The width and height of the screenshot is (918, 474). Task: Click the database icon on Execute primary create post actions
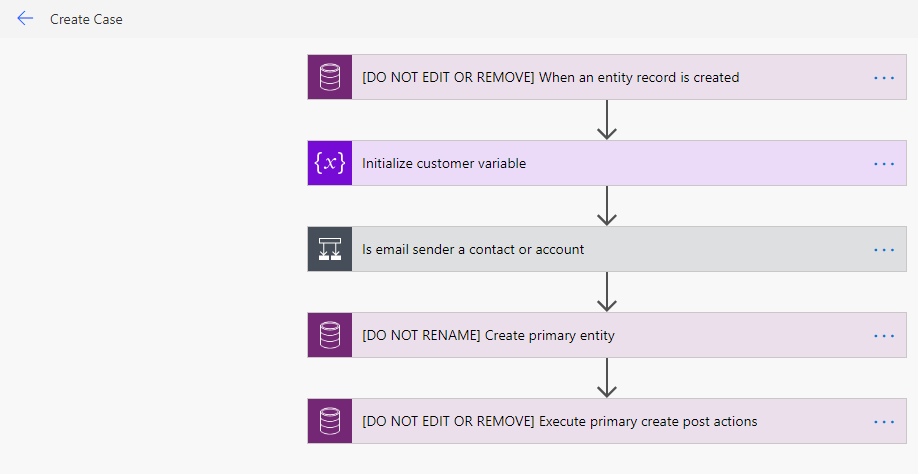coord(329,421)
